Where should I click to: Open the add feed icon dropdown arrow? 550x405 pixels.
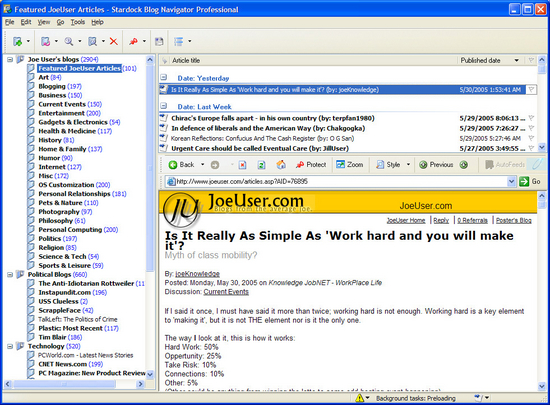coord(28,41)
